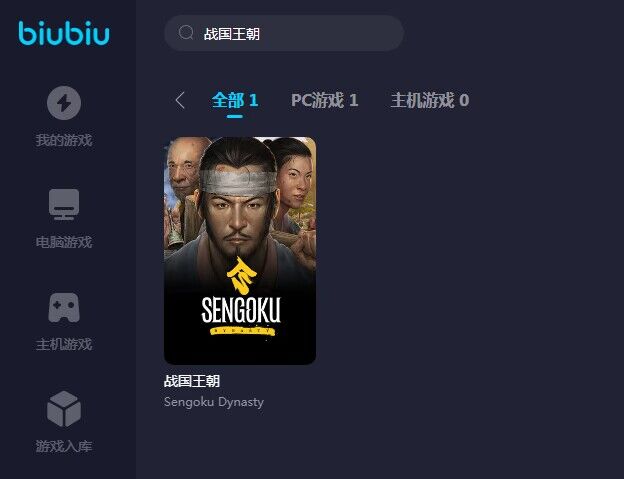Open the cube 游戏入库 icon
This screenshot has width=624, height=479.
(64, 409)
